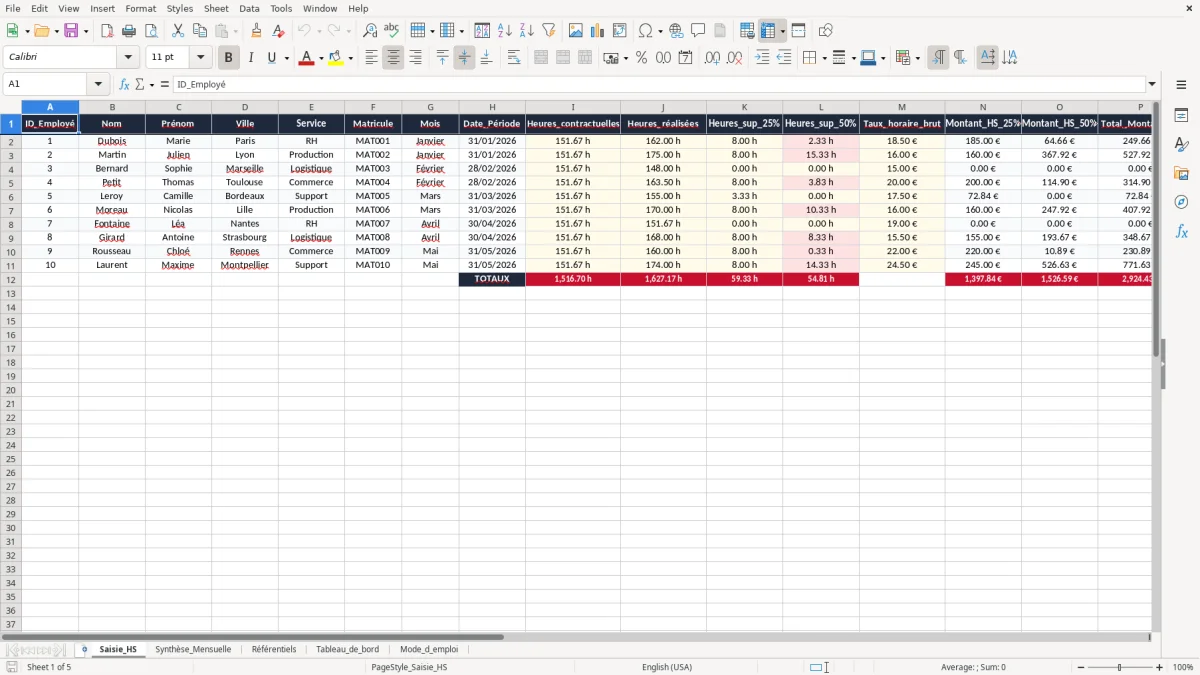
Task: Open the sidebar Navigator compass icon
Action: point(1181,202)
